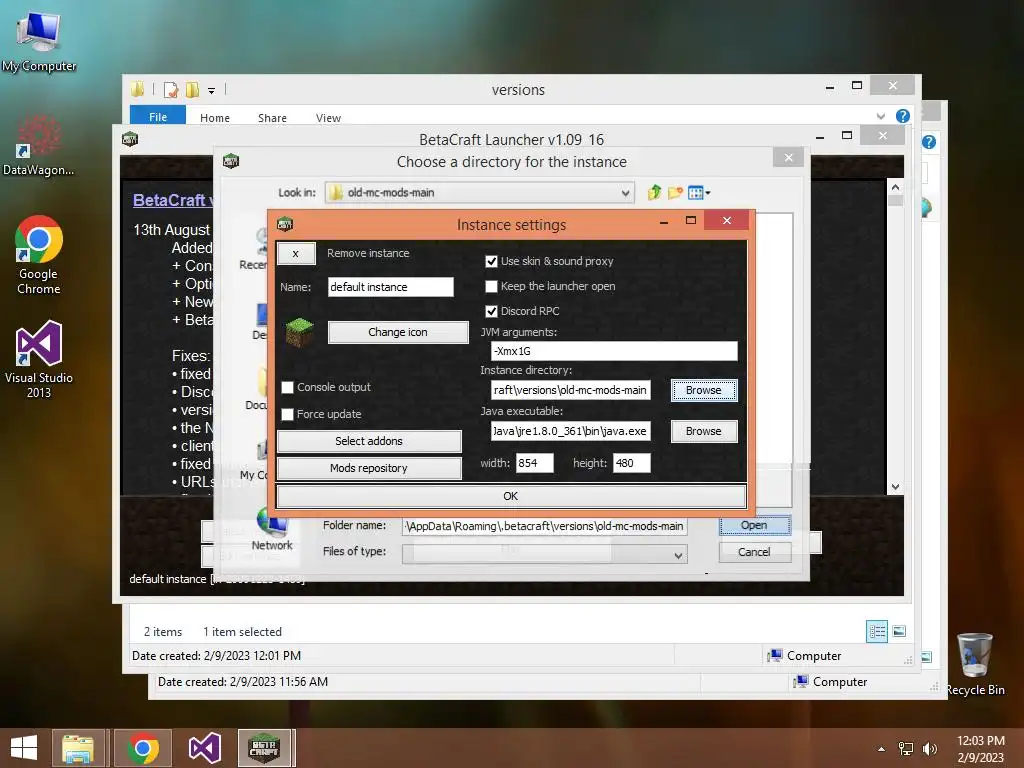Enable Keep the launcher open checkbox
Image resolution: width=1024 pixels, height=768 pixels.
click(x=492, y=286)
